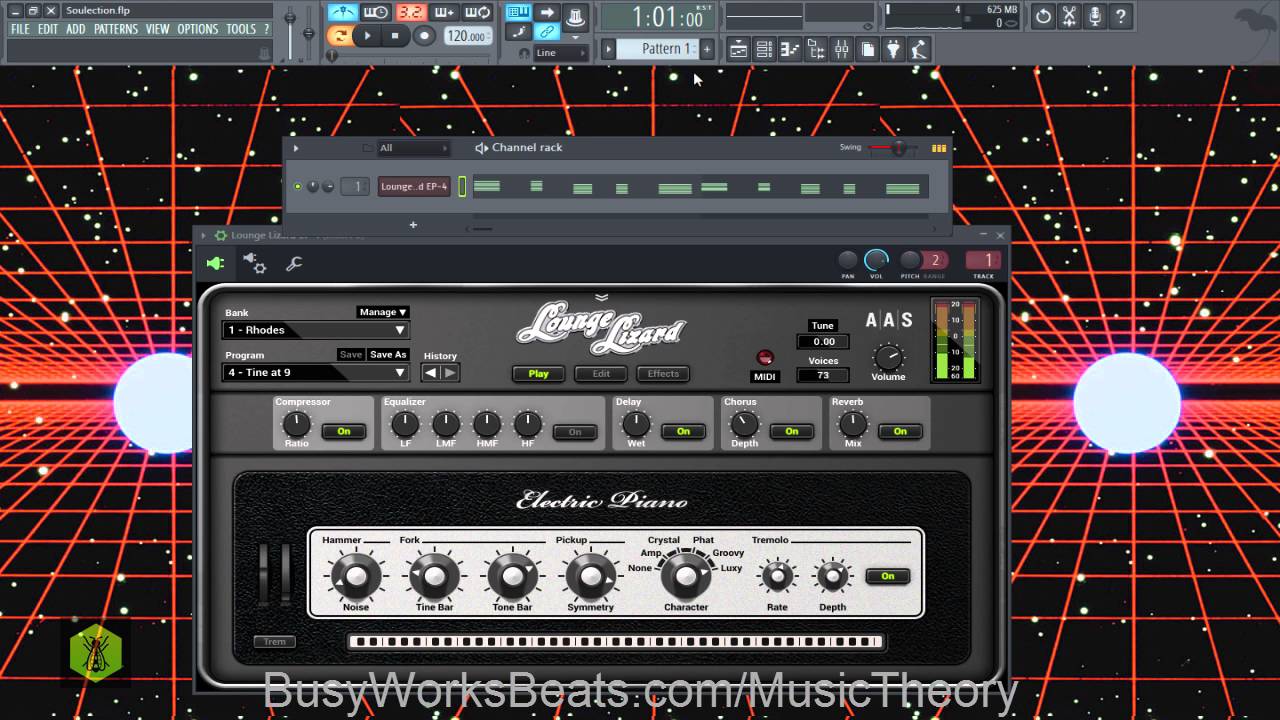Collapse the Lounge Lizard top panel chevron
Image resolution: width=1280 pixels, height=720 pixels.
pyautogui.click(x=601, y=297)
